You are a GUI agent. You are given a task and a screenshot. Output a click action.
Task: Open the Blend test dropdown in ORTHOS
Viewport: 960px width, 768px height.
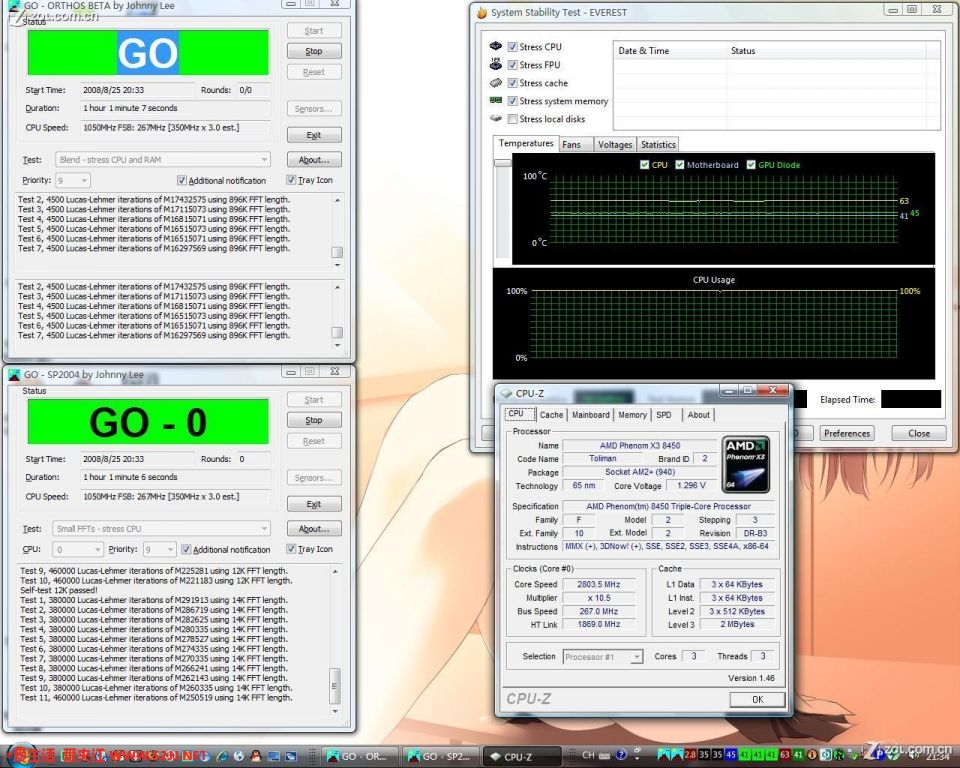pyautogui.click(x=162, y=159)
